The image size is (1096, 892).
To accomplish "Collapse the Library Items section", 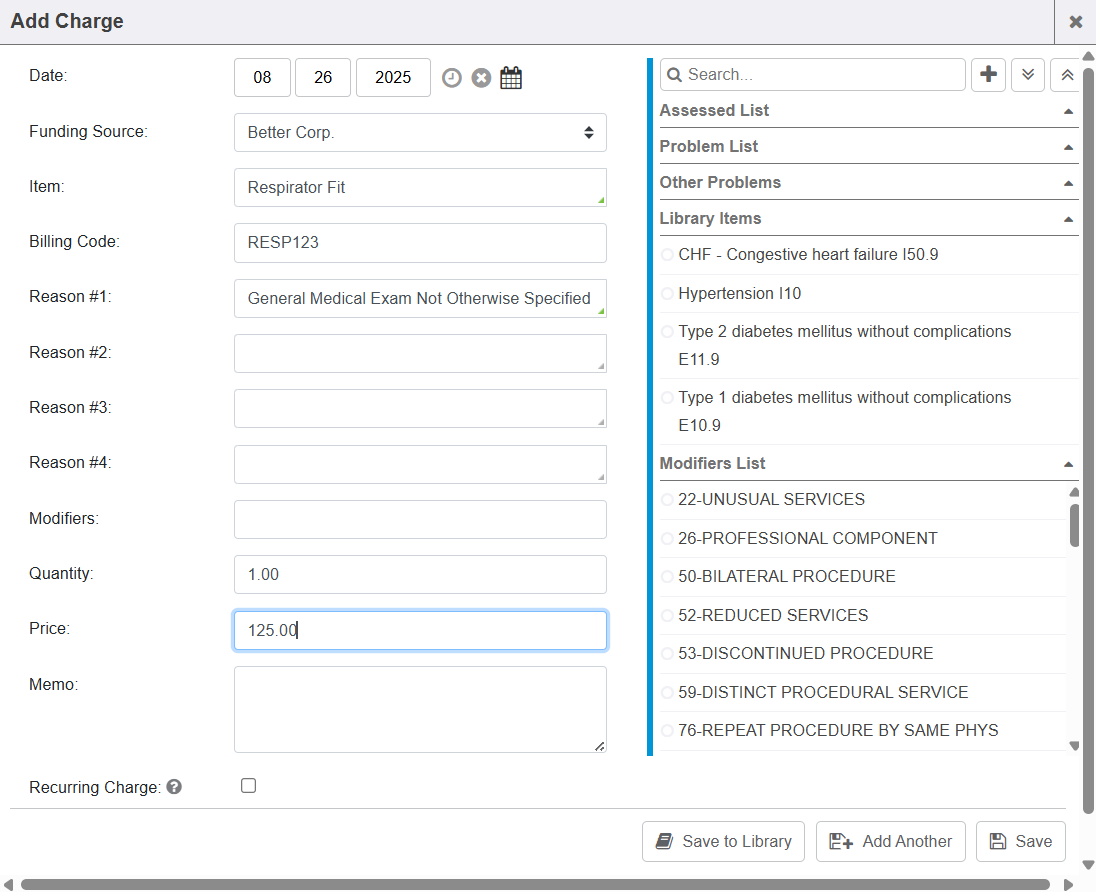I will [x=1068, y=219].
